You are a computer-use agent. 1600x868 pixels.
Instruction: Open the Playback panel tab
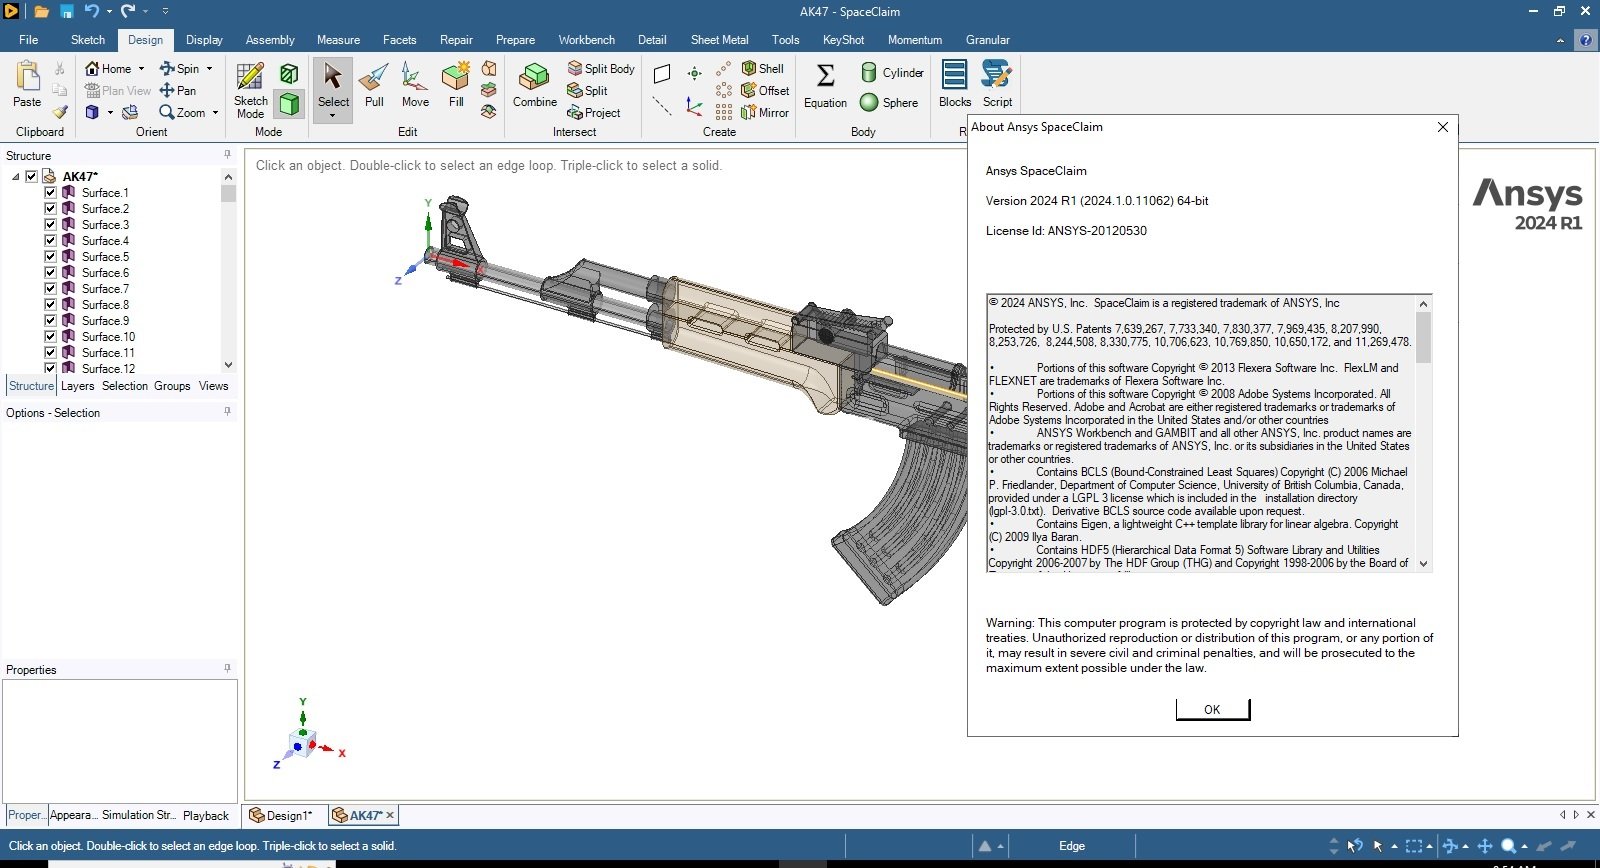(x=206, y=815)
